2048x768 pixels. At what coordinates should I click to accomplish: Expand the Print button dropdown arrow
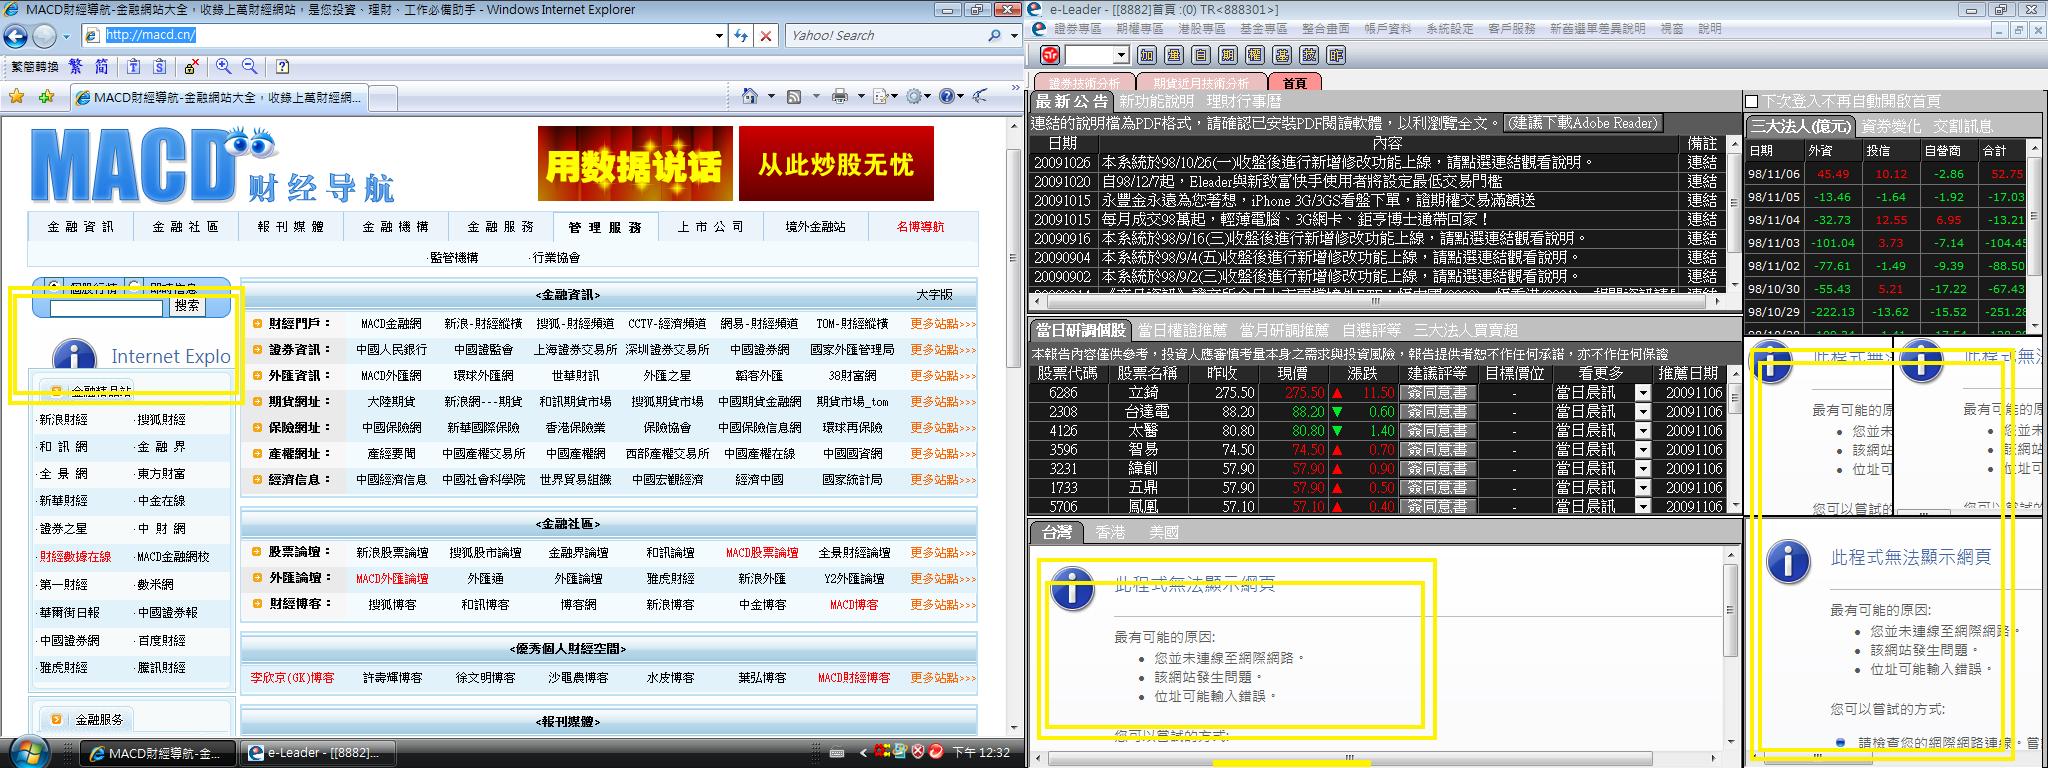coord(859,97)
